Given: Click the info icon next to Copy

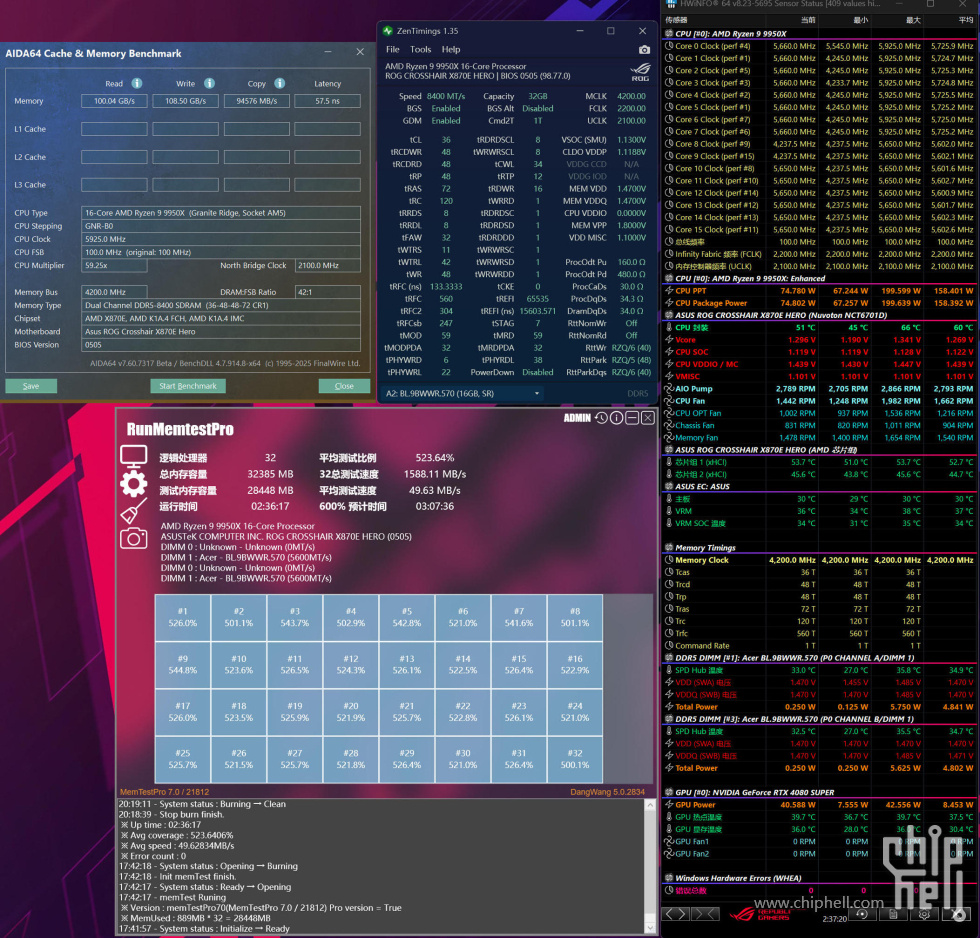Looking at the screenshot, I should coord(279,83).
